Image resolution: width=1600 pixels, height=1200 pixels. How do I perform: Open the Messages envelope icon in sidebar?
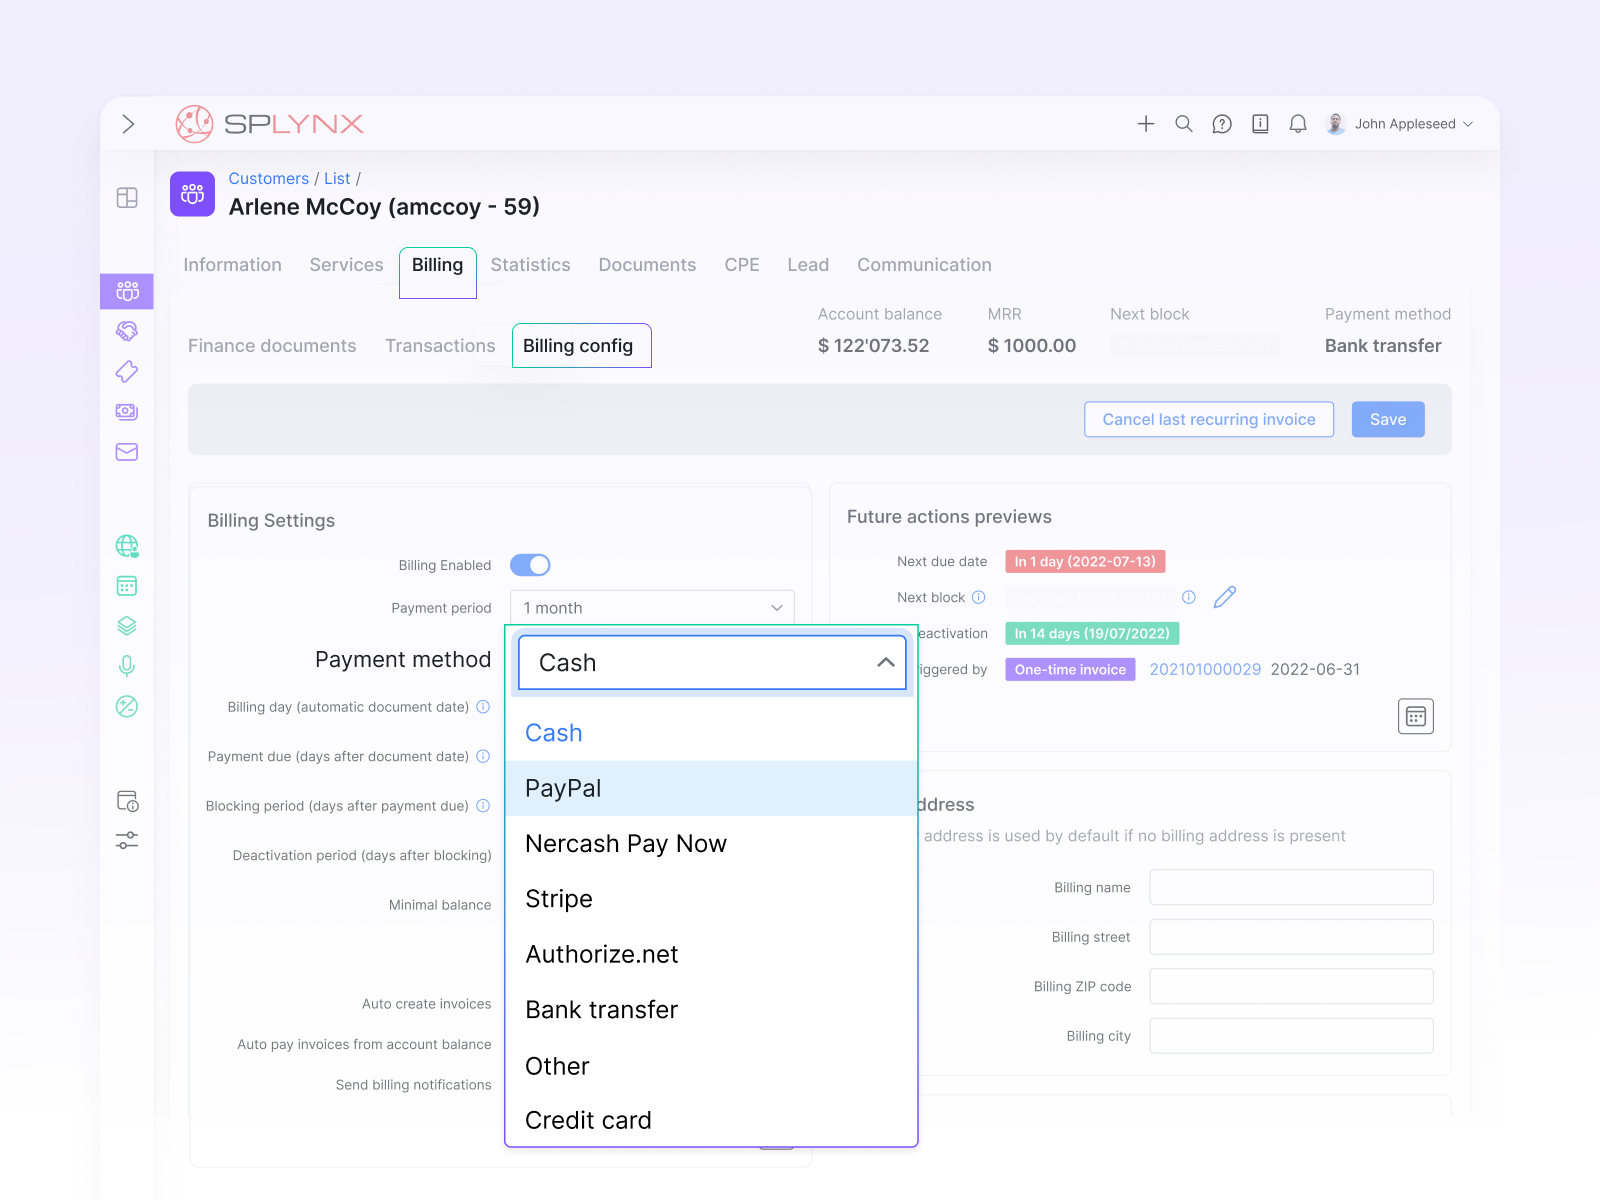point(127,451)
